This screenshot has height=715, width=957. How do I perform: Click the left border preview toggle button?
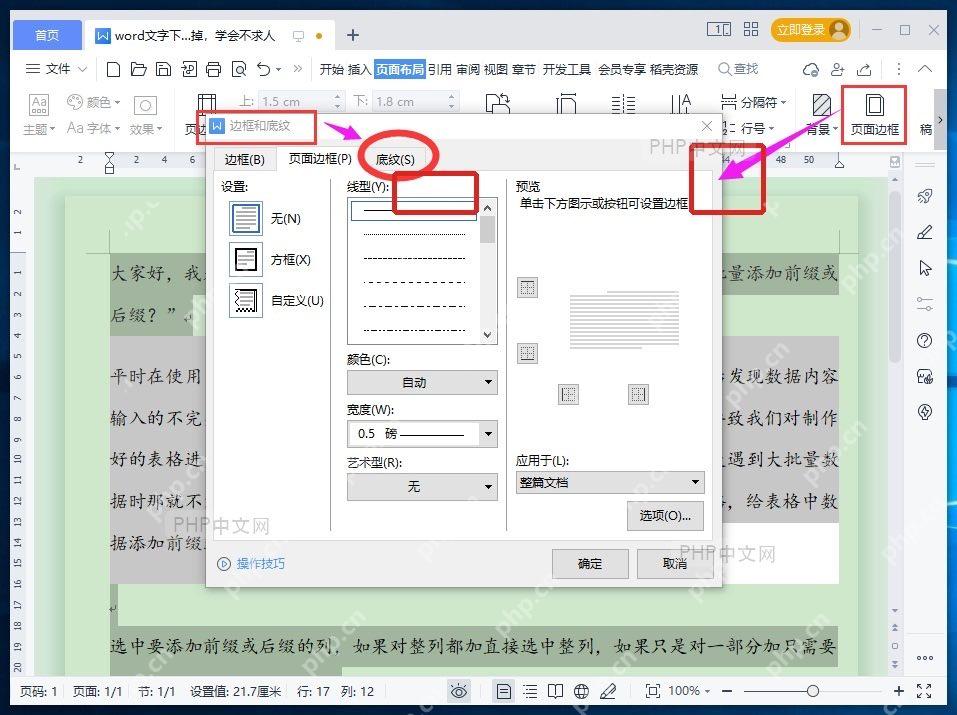(x=568, y=394)
